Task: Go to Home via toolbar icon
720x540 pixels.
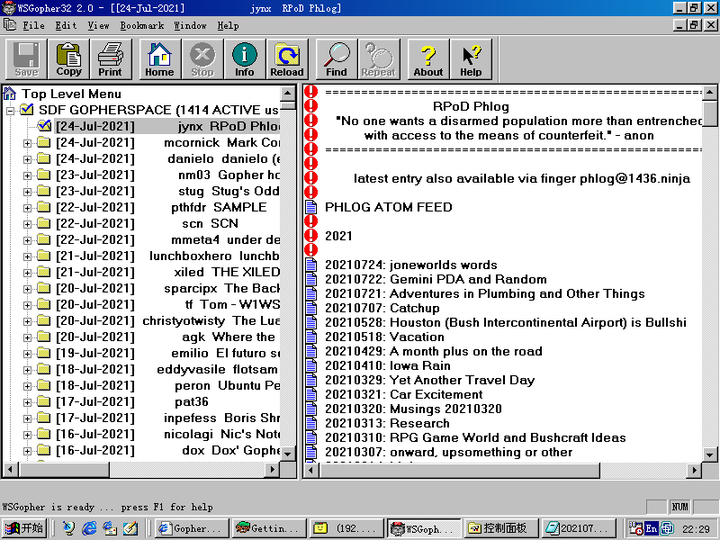Action: [x=159, y=59]
